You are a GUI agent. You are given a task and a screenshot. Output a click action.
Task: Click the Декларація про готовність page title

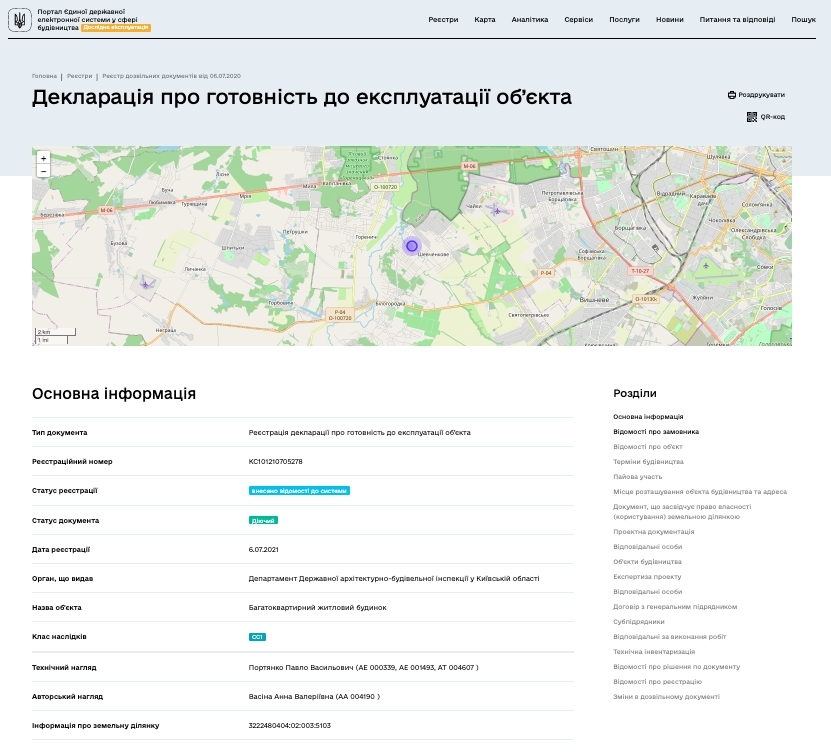point(302,98)
